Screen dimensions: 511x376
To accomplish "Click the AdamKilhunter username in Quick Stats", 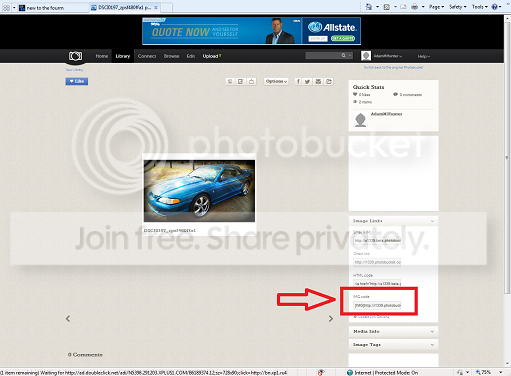I will (387, 114).
